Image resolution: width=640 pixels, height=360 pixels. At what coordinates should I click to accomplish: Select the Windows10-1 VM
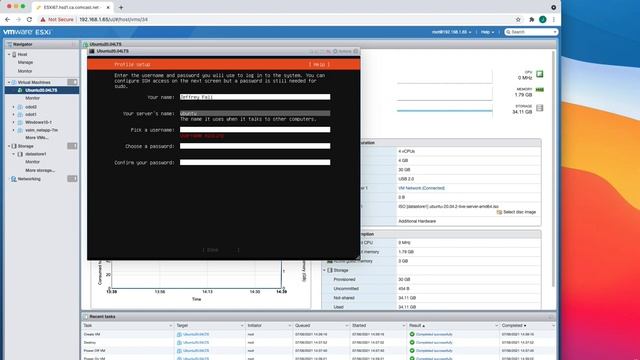click(38, 122)
